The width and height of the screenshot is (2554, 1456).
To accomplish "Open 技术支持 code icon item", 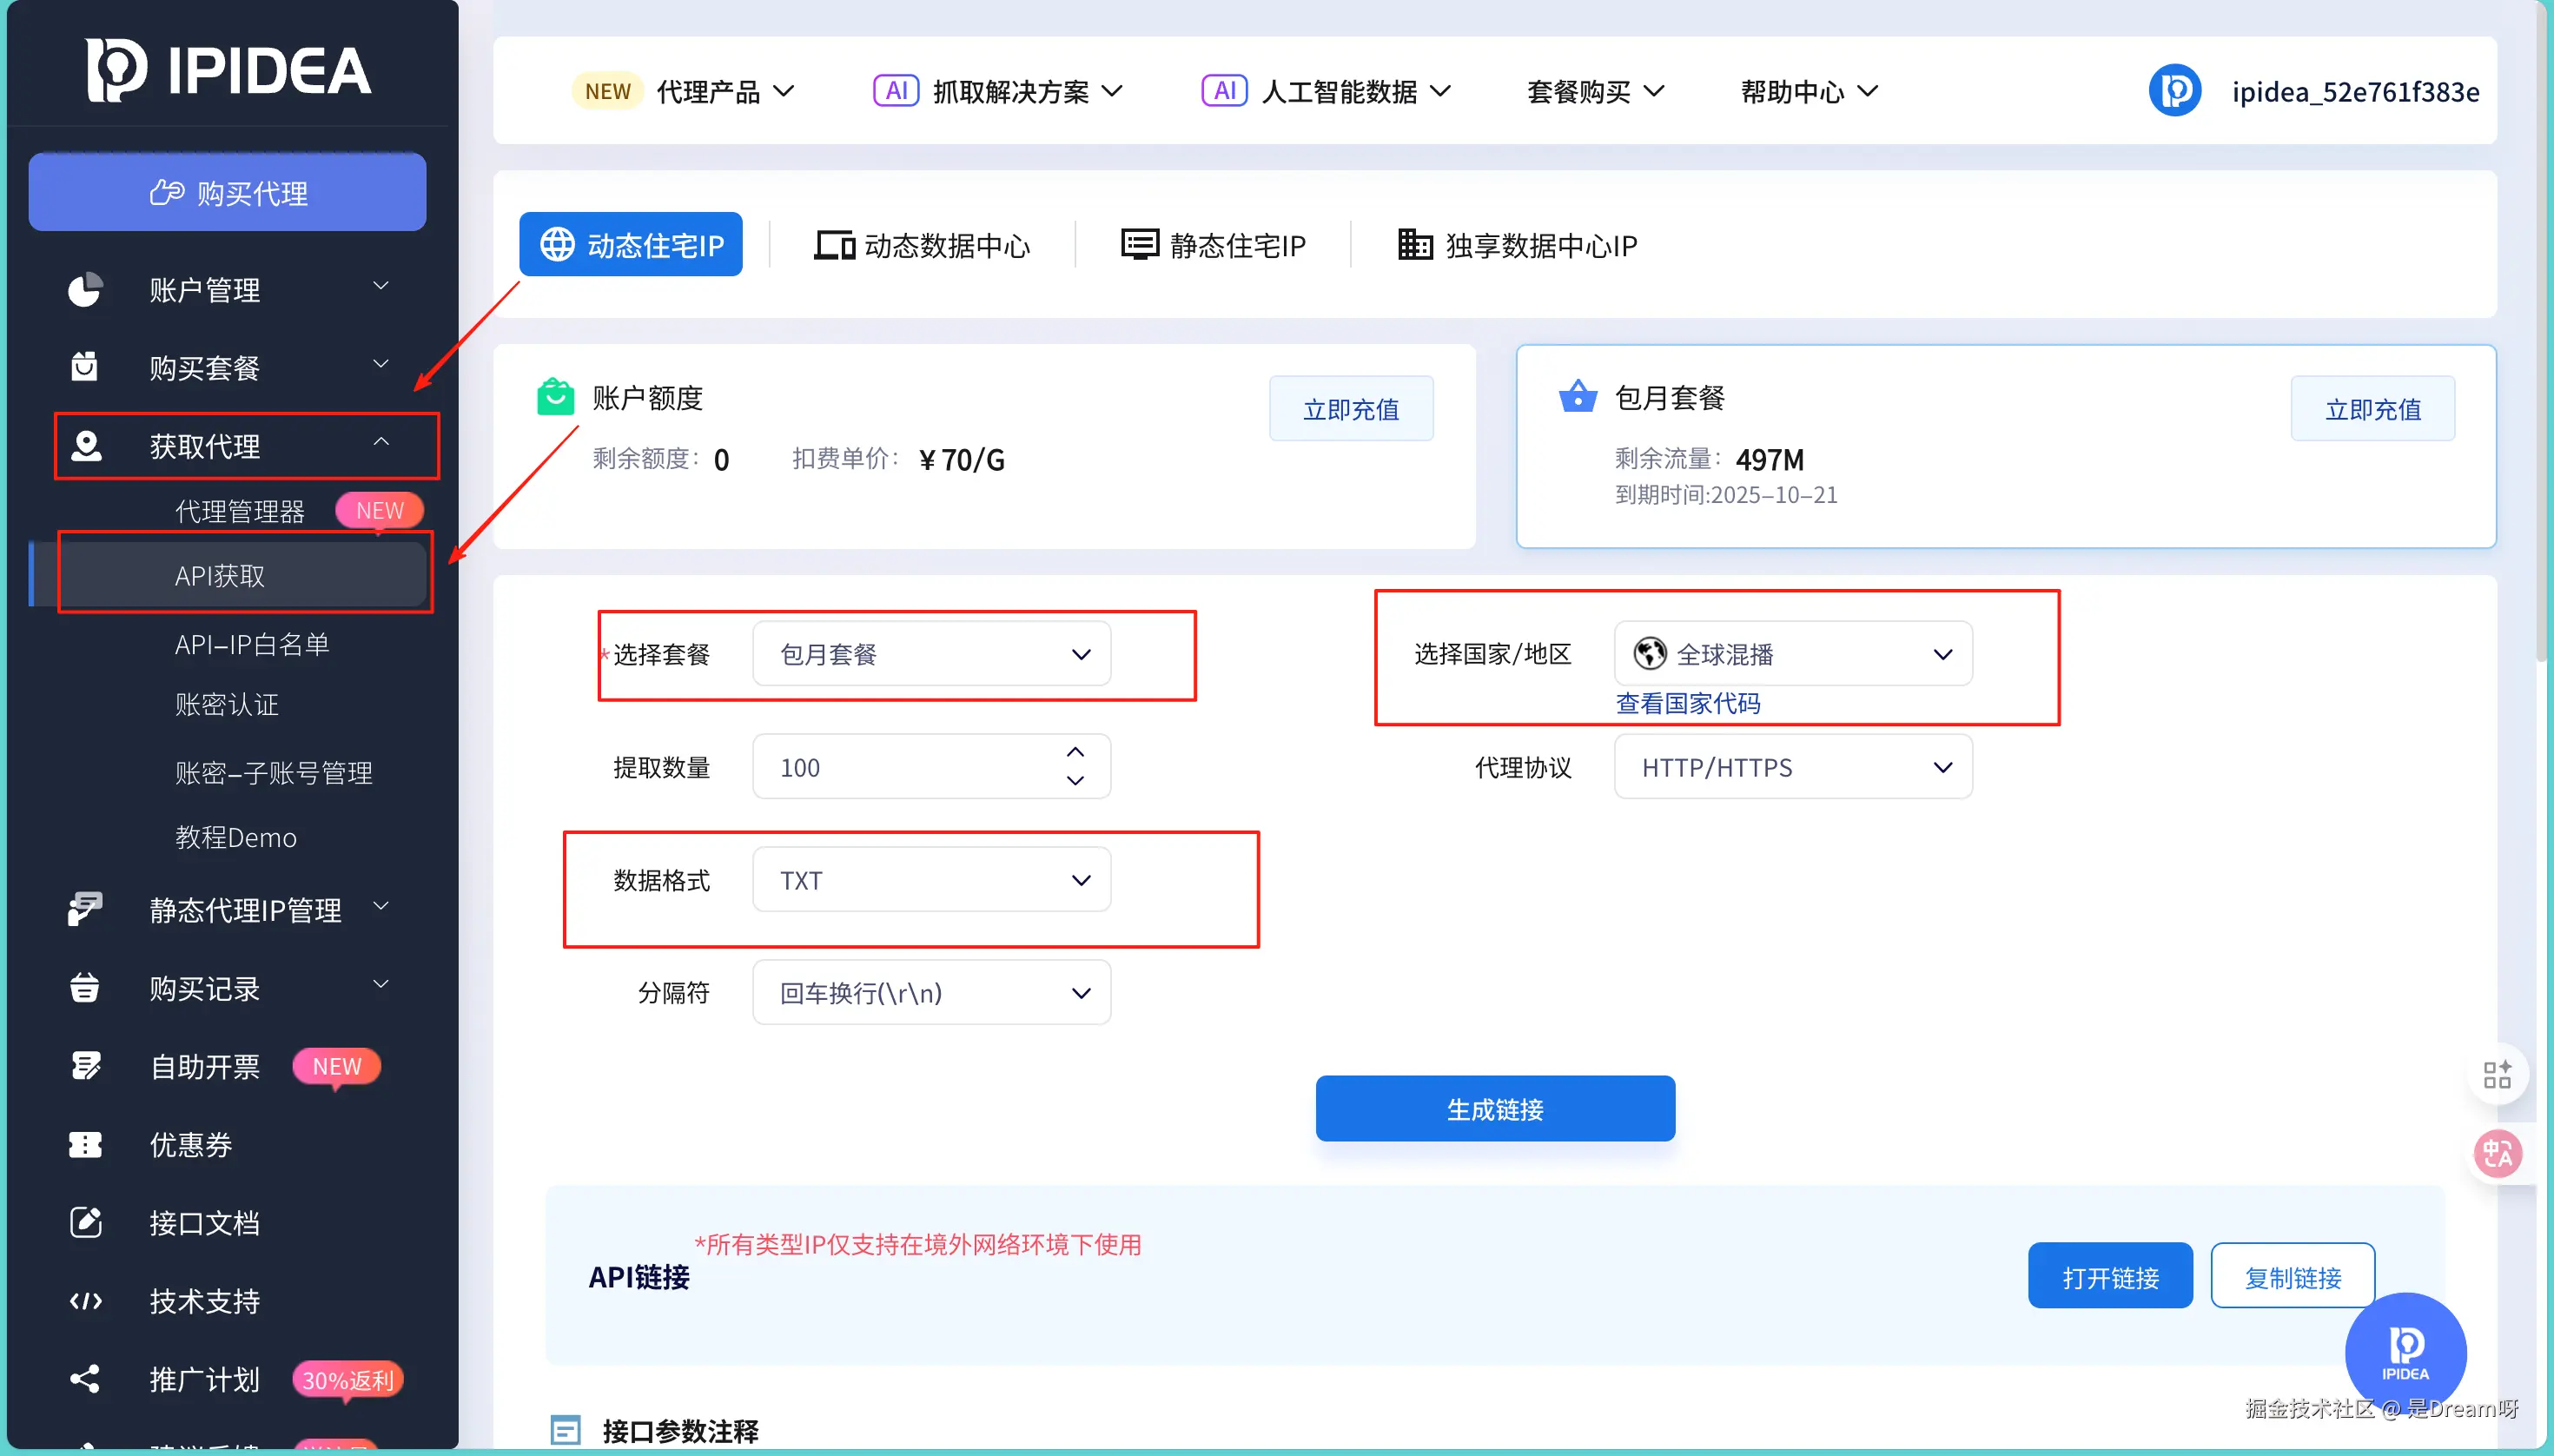I will click(204, 1300).
